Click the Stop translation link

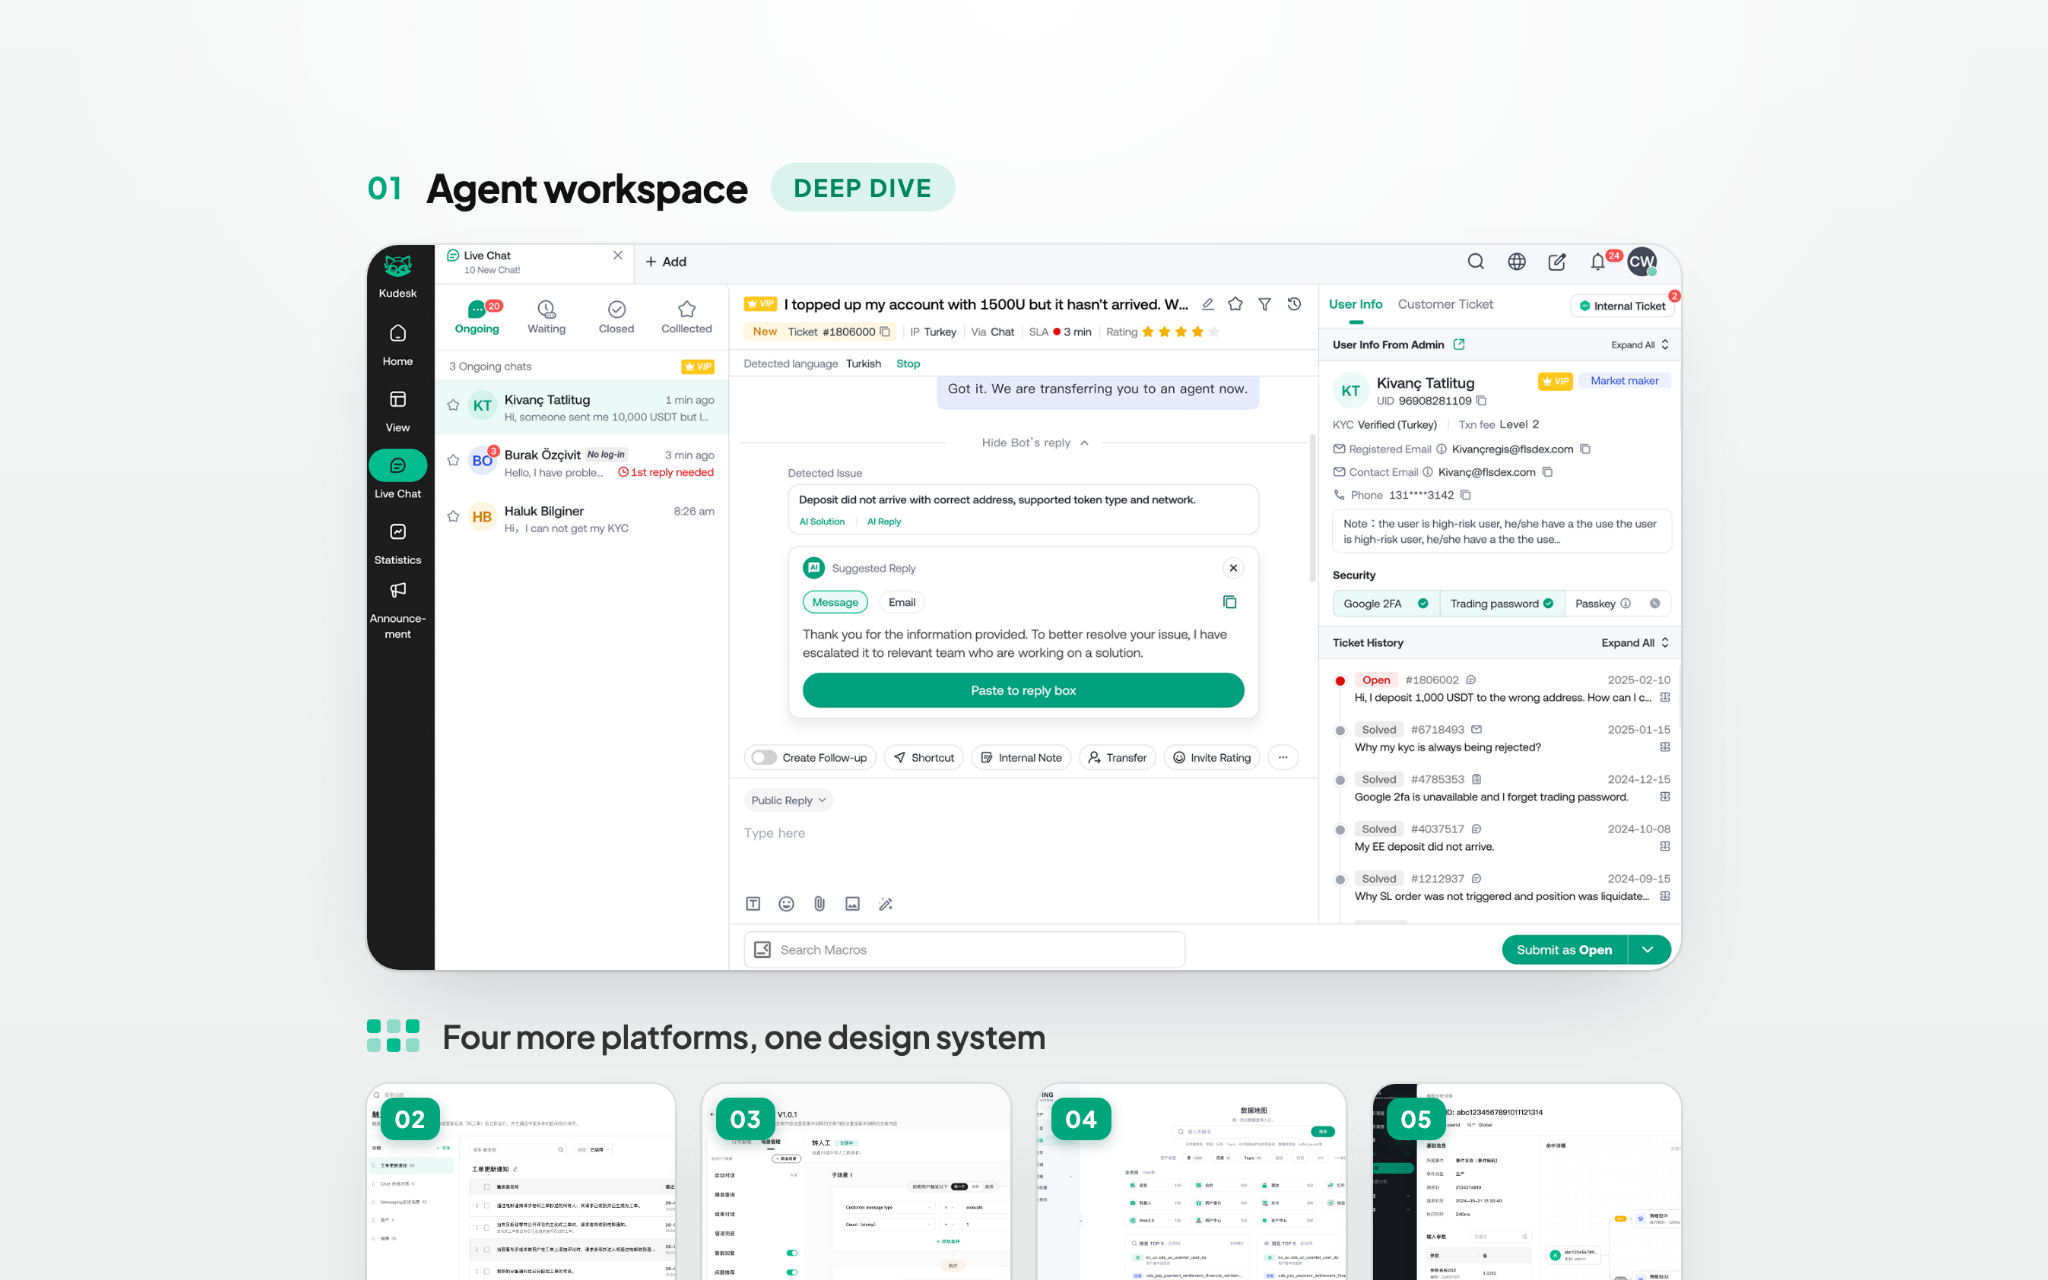(908, 364)
